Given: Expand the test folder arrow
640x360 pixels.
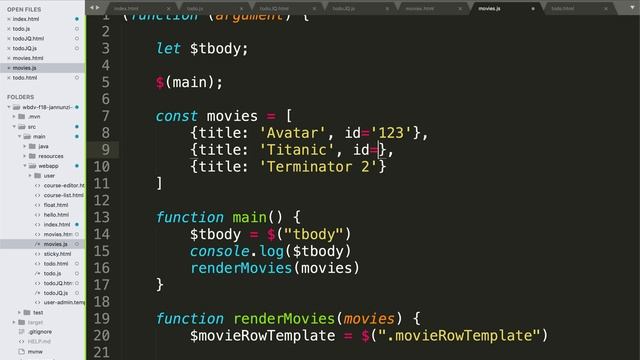Looking at the screenshot, I should point(19,313).
